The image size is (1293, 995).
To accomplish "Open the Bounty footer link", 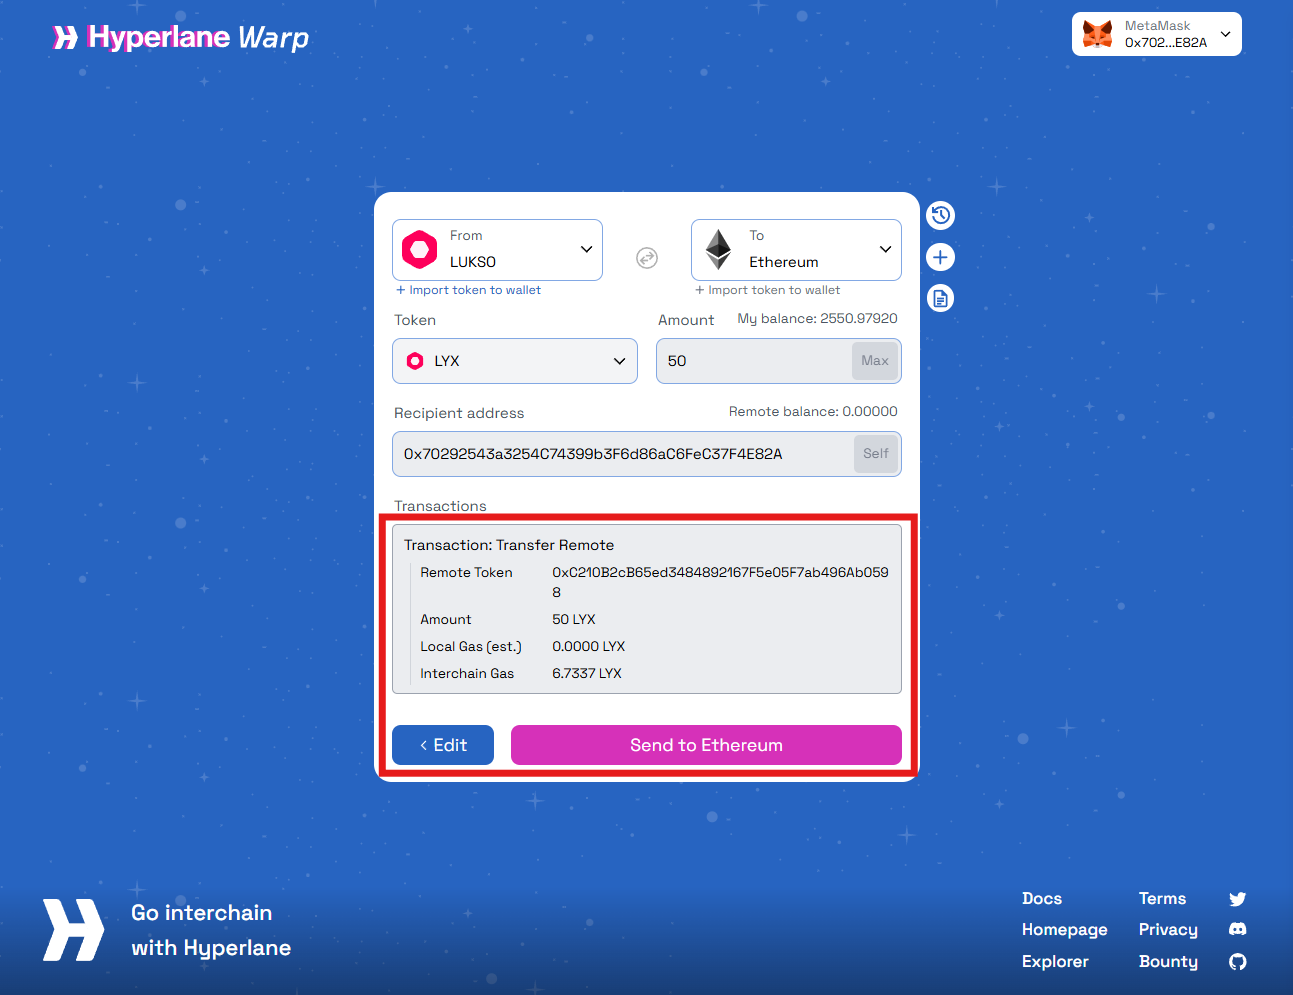I will click(x=1168, y=962).
